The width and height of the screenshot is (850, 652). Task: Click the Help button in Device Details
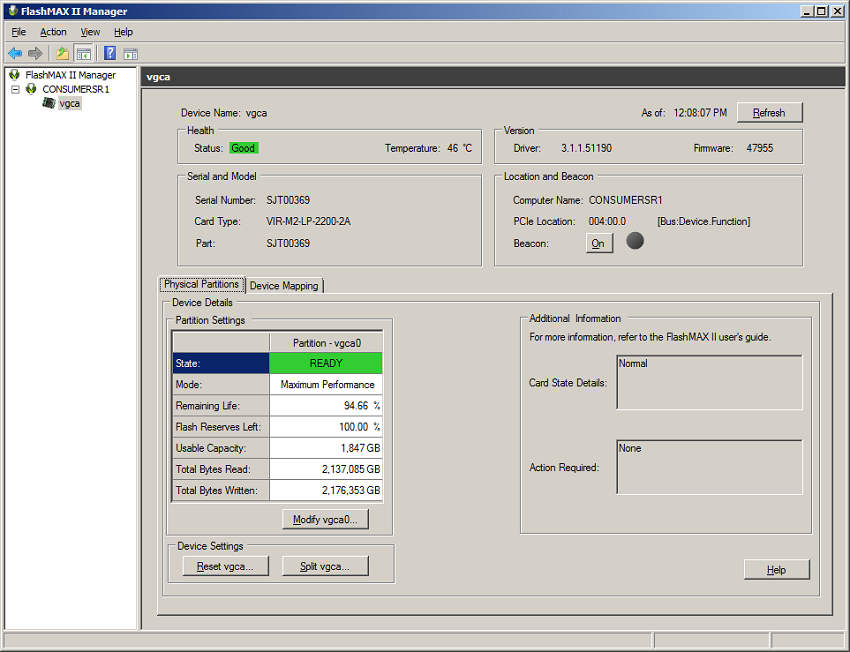776,570
